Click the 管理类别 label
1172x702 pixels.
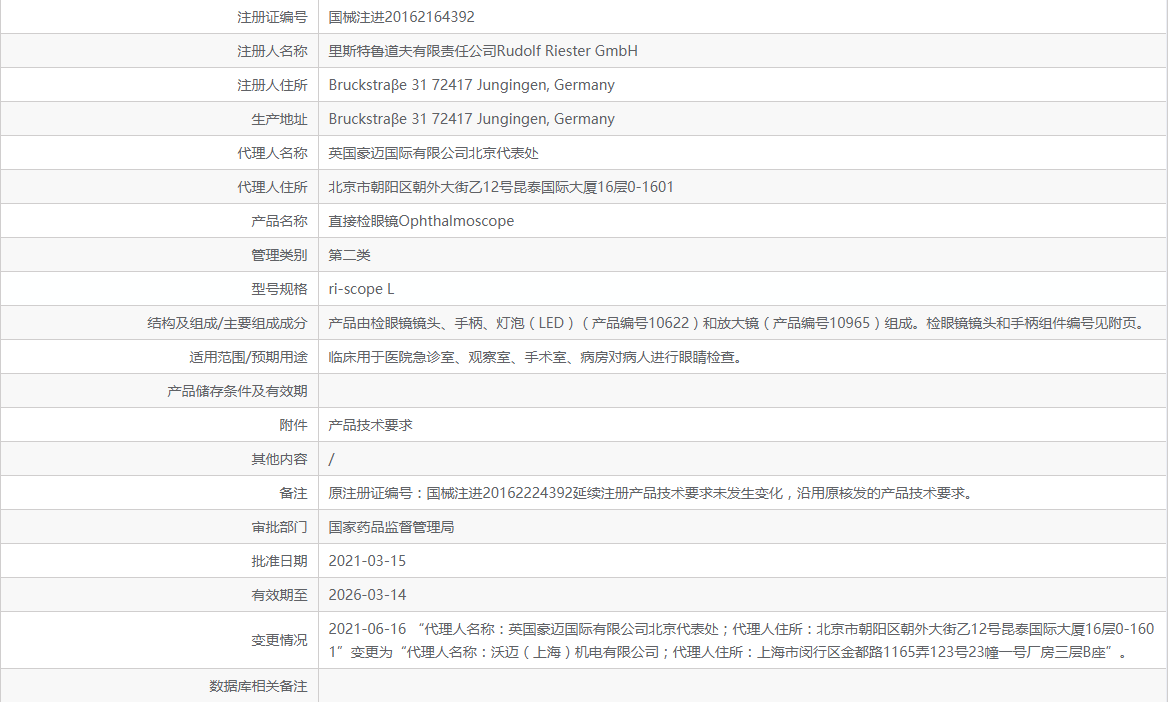(279, 255)
